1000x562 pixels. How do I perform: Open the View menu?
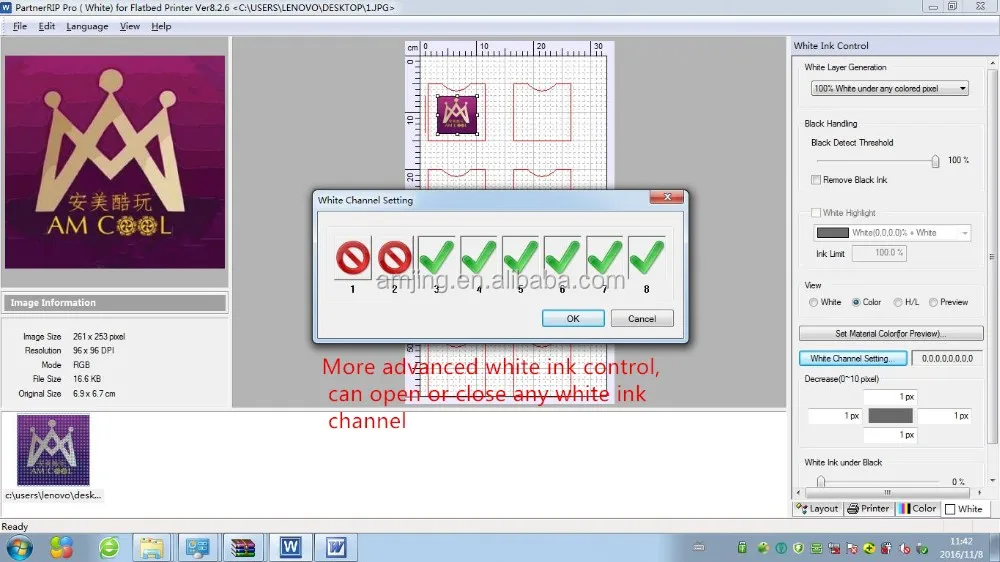(x=129, y=26)
